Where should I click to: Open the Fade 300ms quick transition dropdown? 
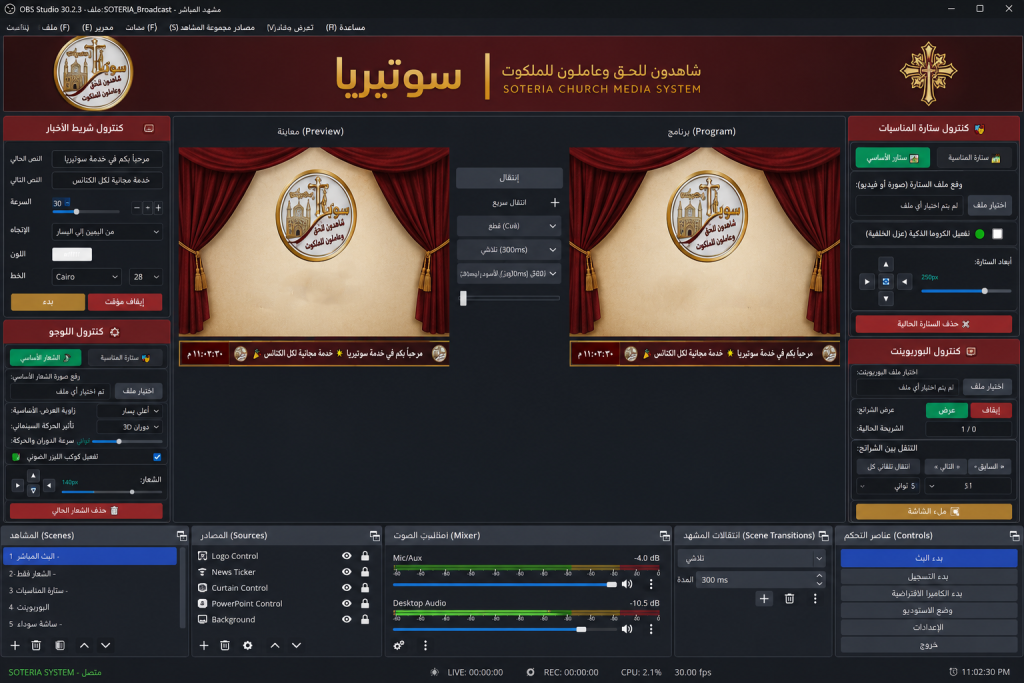point(509,249)
